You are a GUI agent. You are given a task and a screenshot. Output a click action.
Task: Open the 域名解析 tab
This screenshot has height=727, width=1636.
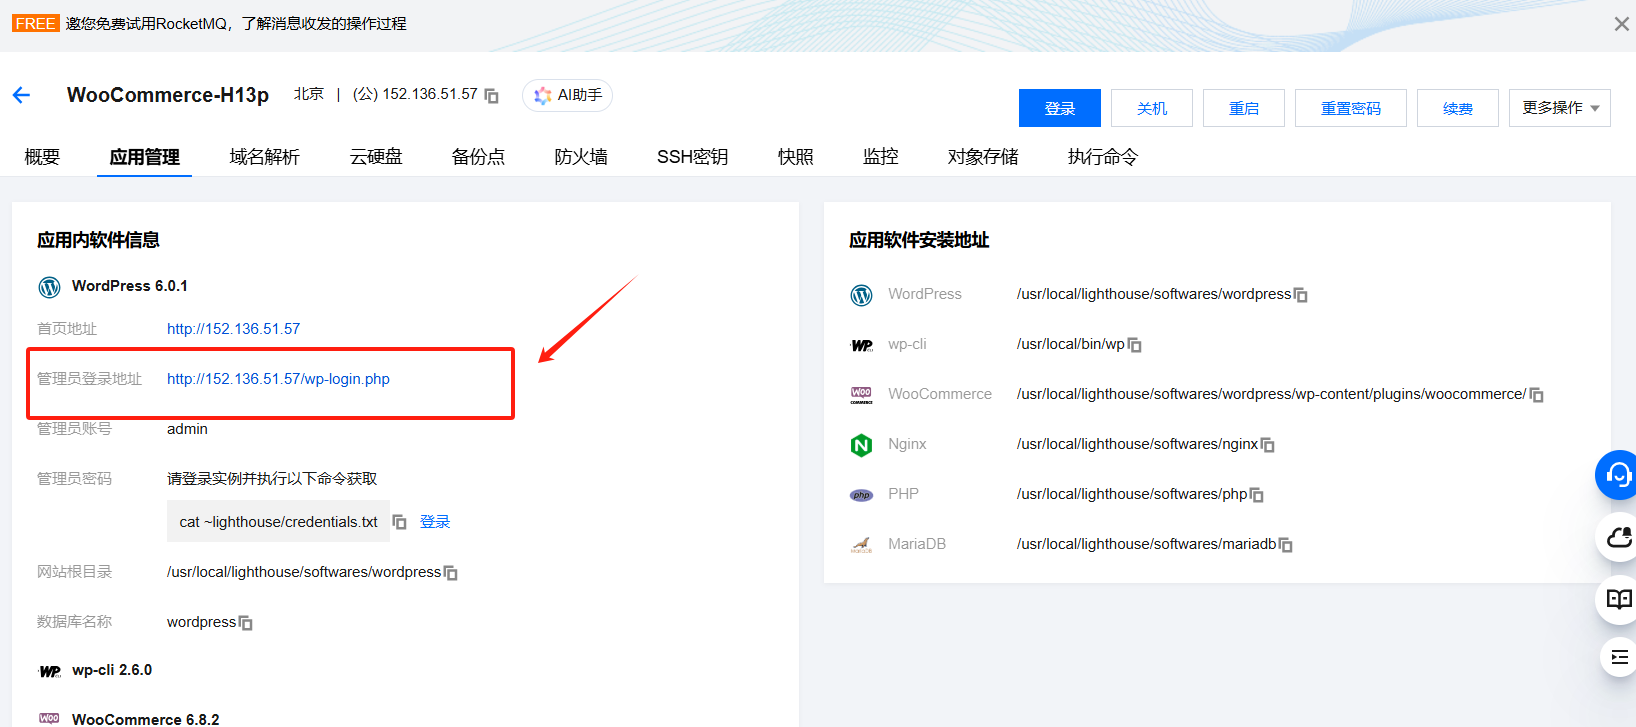point(265,157)
